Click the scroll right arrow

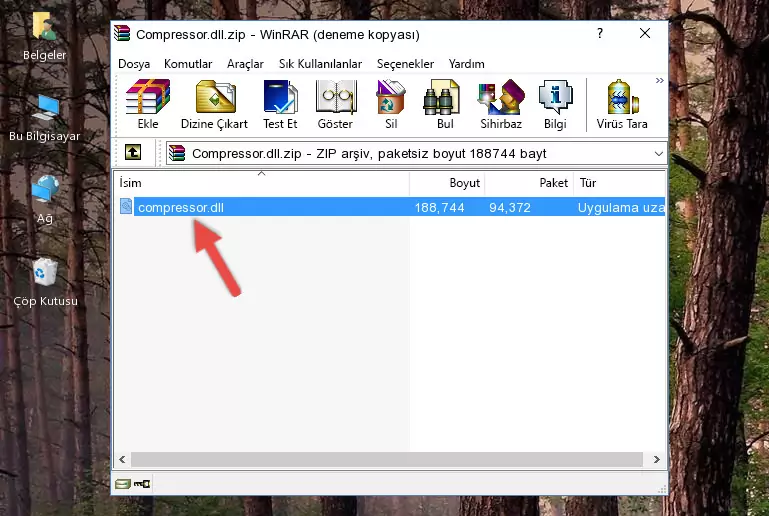[x=656, y=460]
